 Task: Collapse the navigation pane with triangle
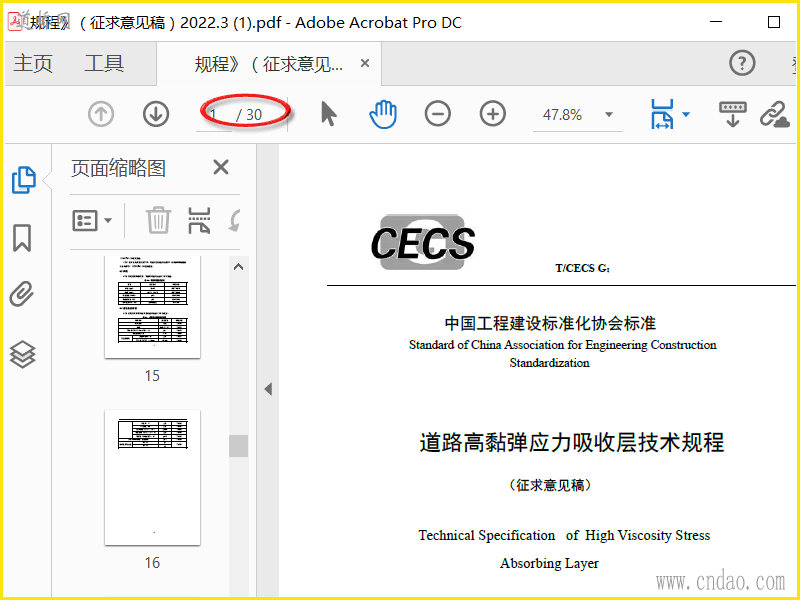coord(268,389)
